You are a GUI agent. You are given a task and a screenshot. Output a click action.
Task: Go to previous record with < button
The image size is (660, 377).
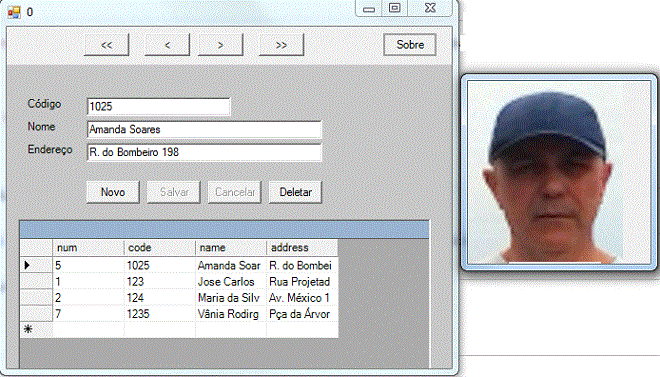167,45
